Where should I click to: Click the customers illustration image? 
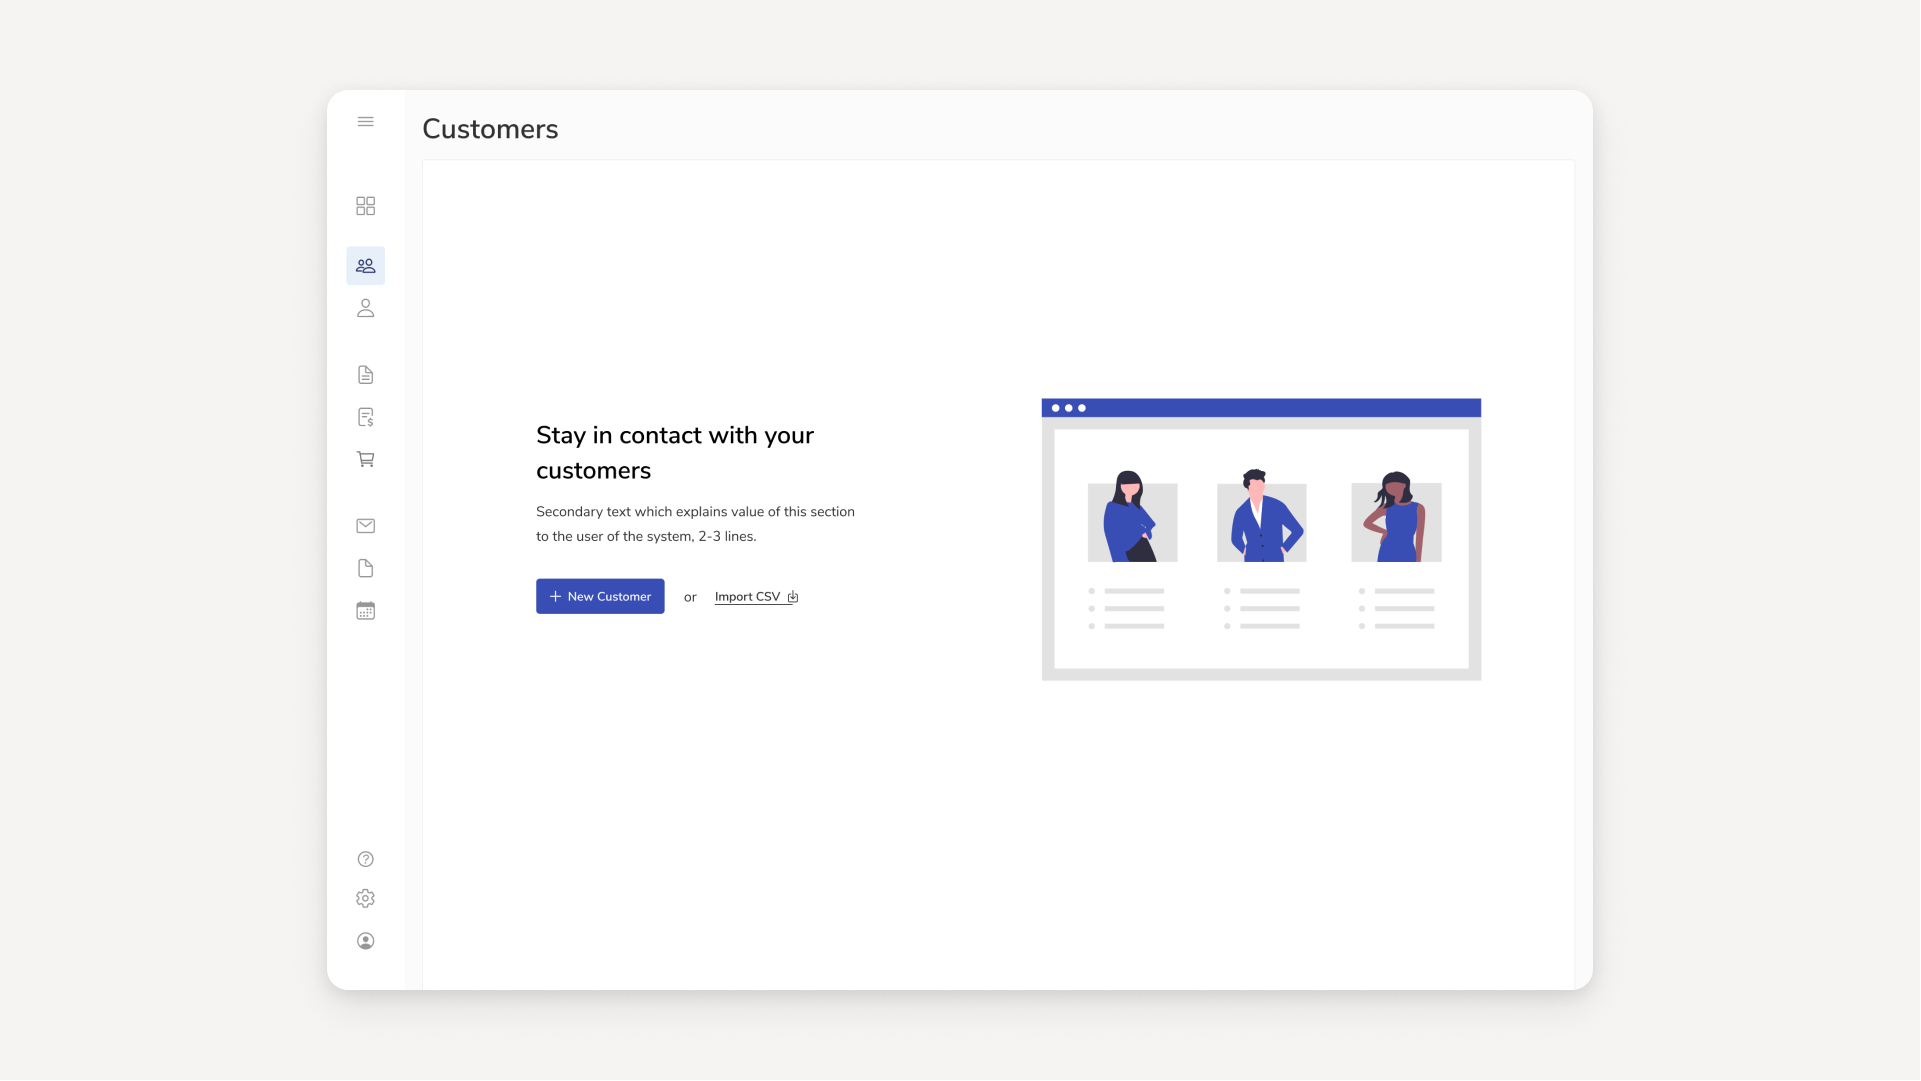point(1260,538)
